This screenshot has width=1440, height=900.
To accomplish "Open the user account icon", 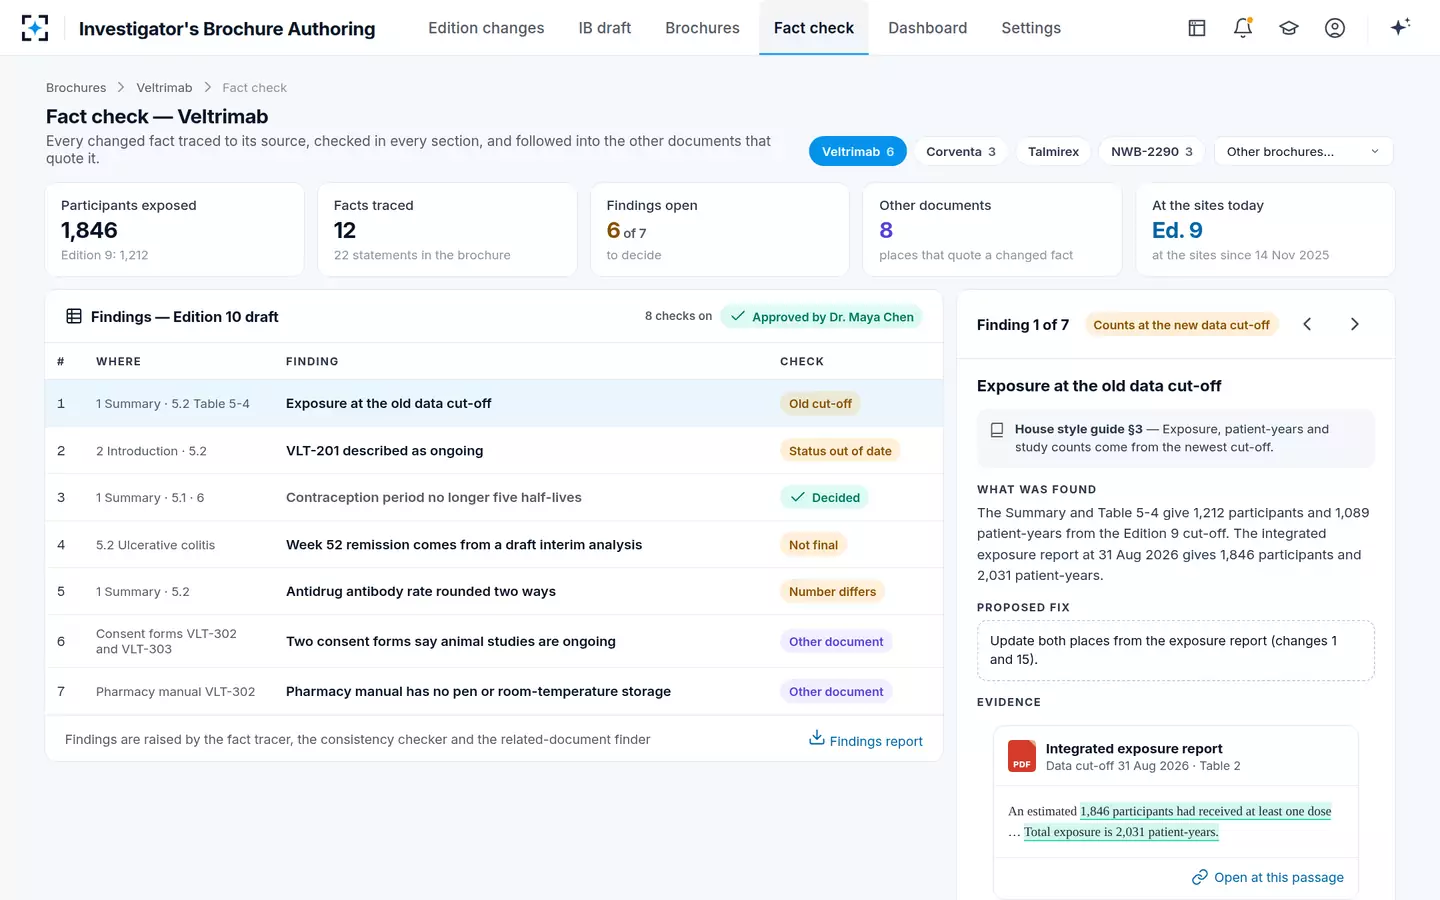I will coord(1335,28).
